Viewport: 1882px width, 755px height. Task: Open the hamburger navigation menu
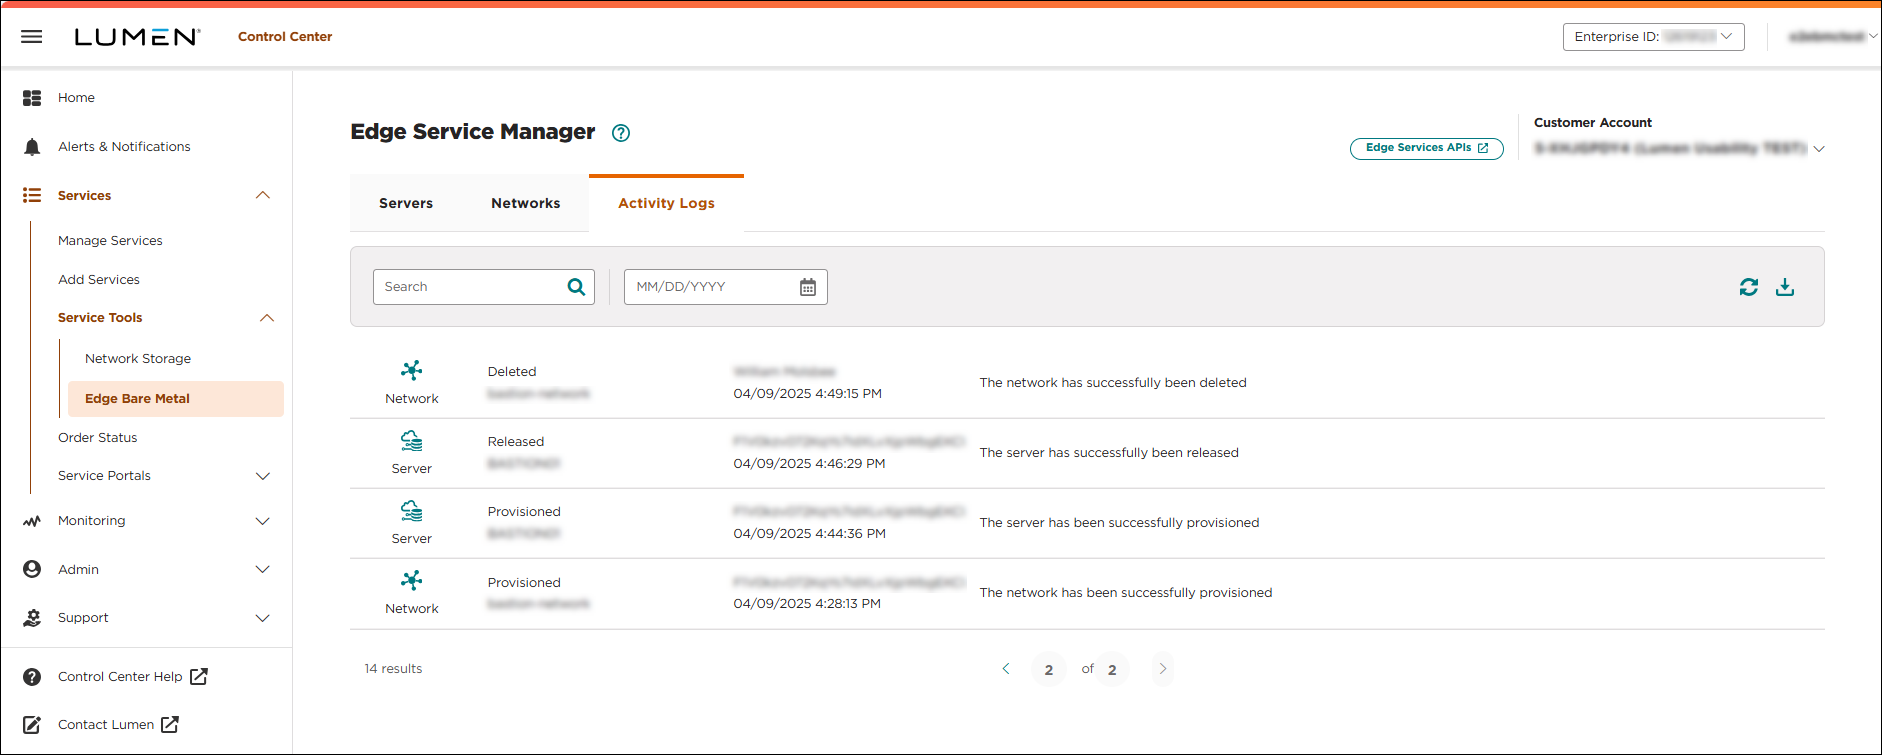pyautogui.click(x=32, y=37)
